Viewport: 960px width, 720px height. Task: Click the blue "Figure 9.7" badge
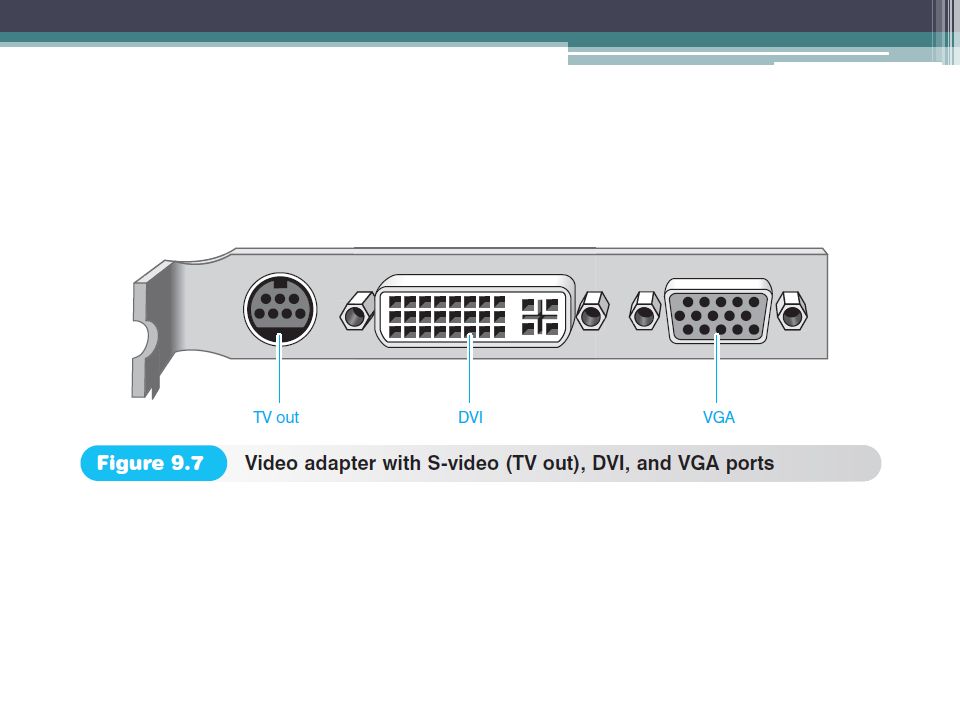153,463
